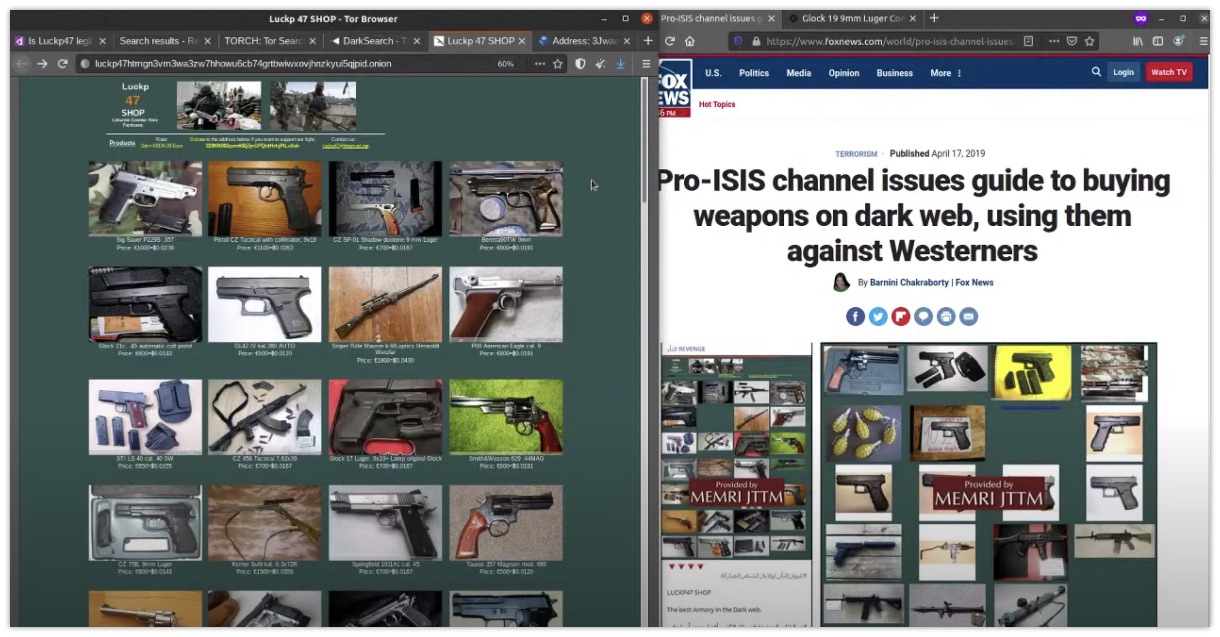Image resolution: width=1220 pixels, height=637 pixels.
Task: Click the 60% zoom indicator
Action: pyautogui.click(x=506, y=63)
